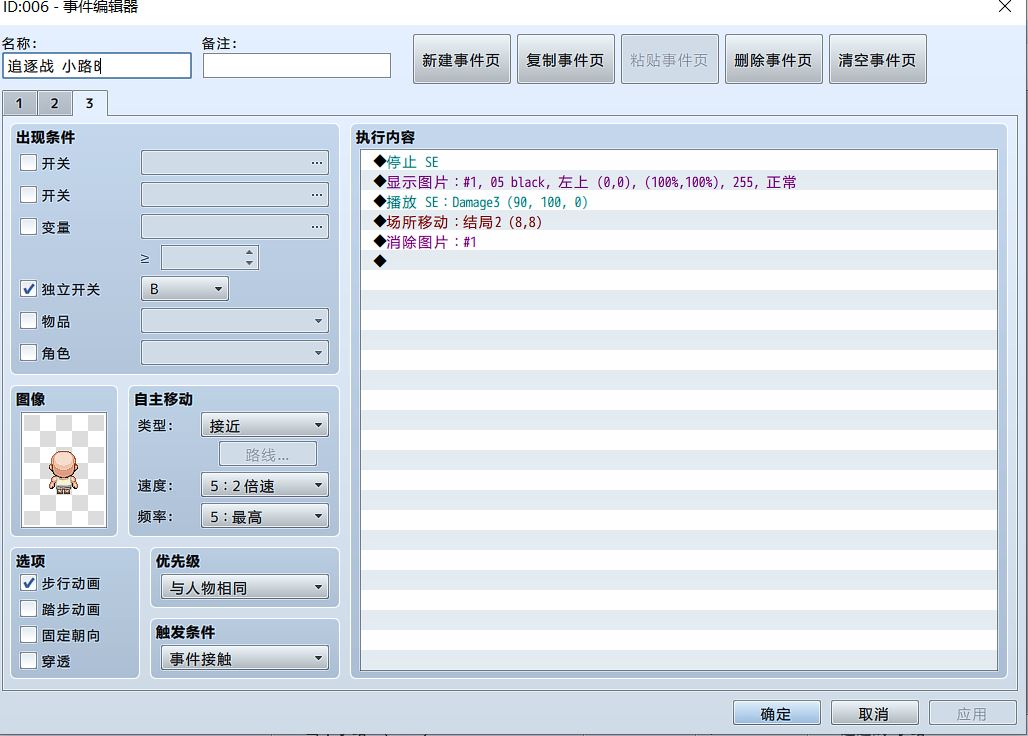
Task: Click the 新建事件页 button
Action: [x=462, y=60]
